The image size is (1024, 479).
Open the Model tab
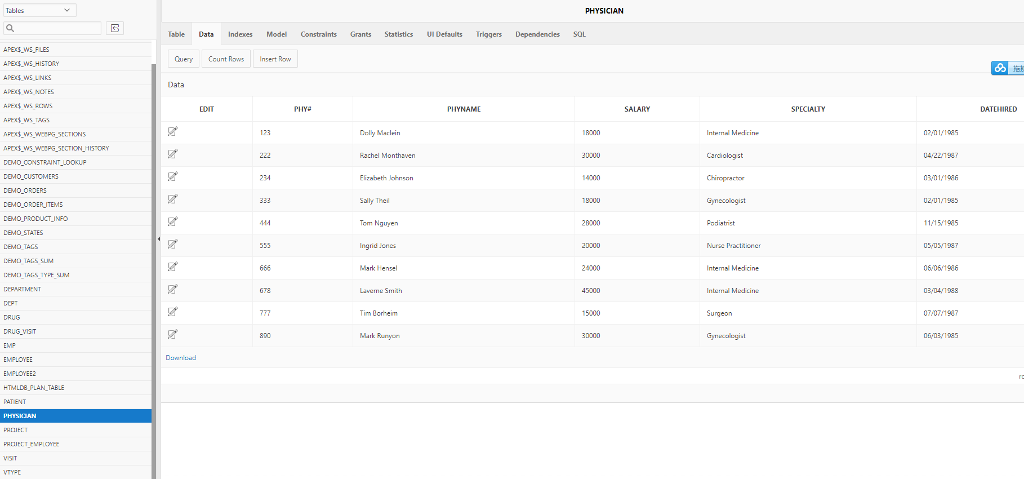click(x=277, y=34)
